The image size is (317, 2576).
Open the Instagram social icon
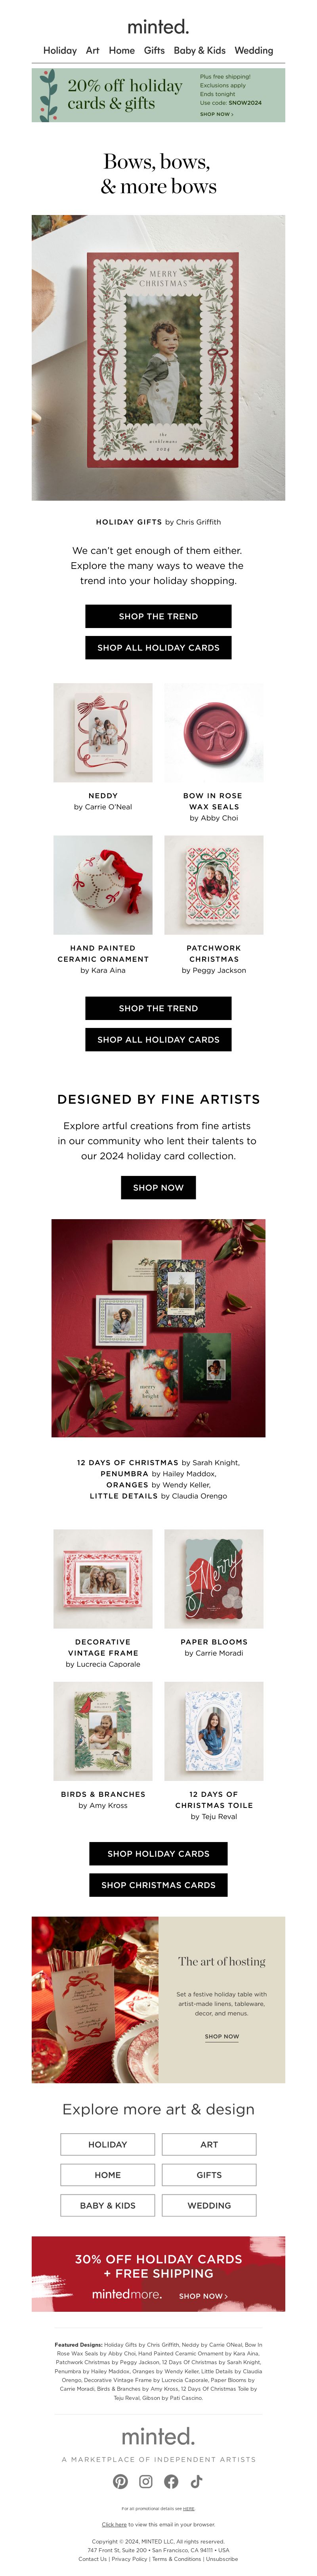click(146, 2481)
